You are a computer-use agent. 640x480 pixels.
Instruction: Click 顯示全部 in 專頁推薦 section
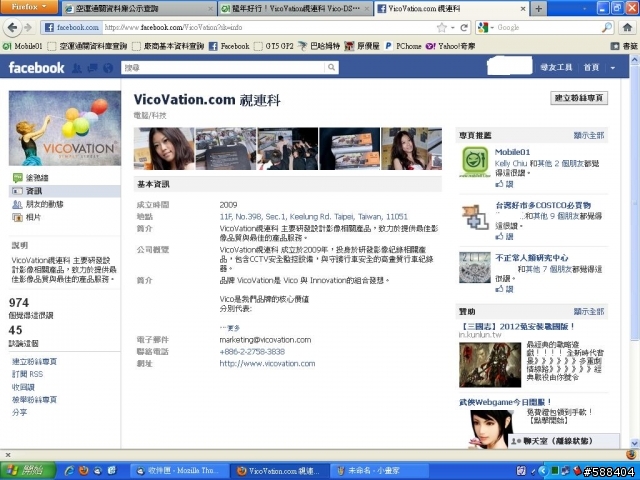(589, 135)
